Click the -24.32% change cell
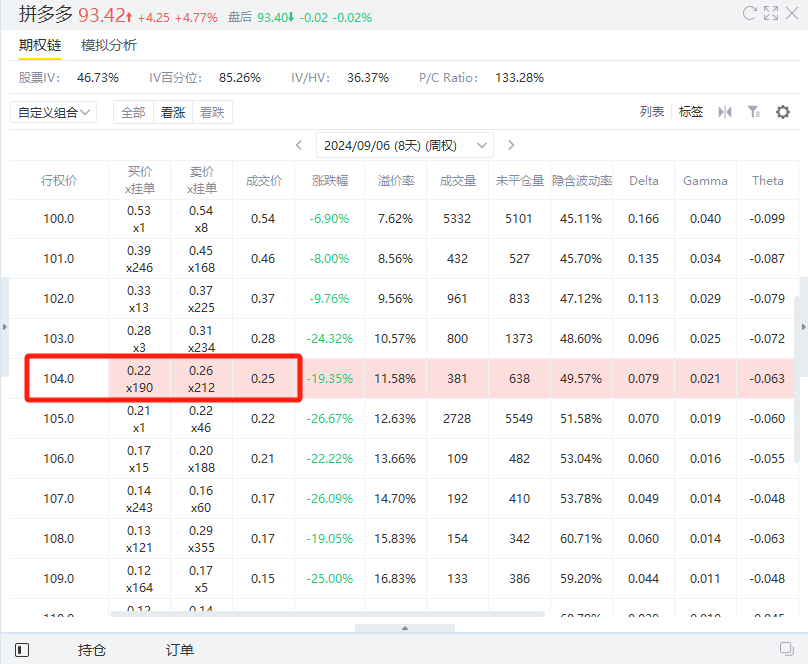 coord(330,338)
